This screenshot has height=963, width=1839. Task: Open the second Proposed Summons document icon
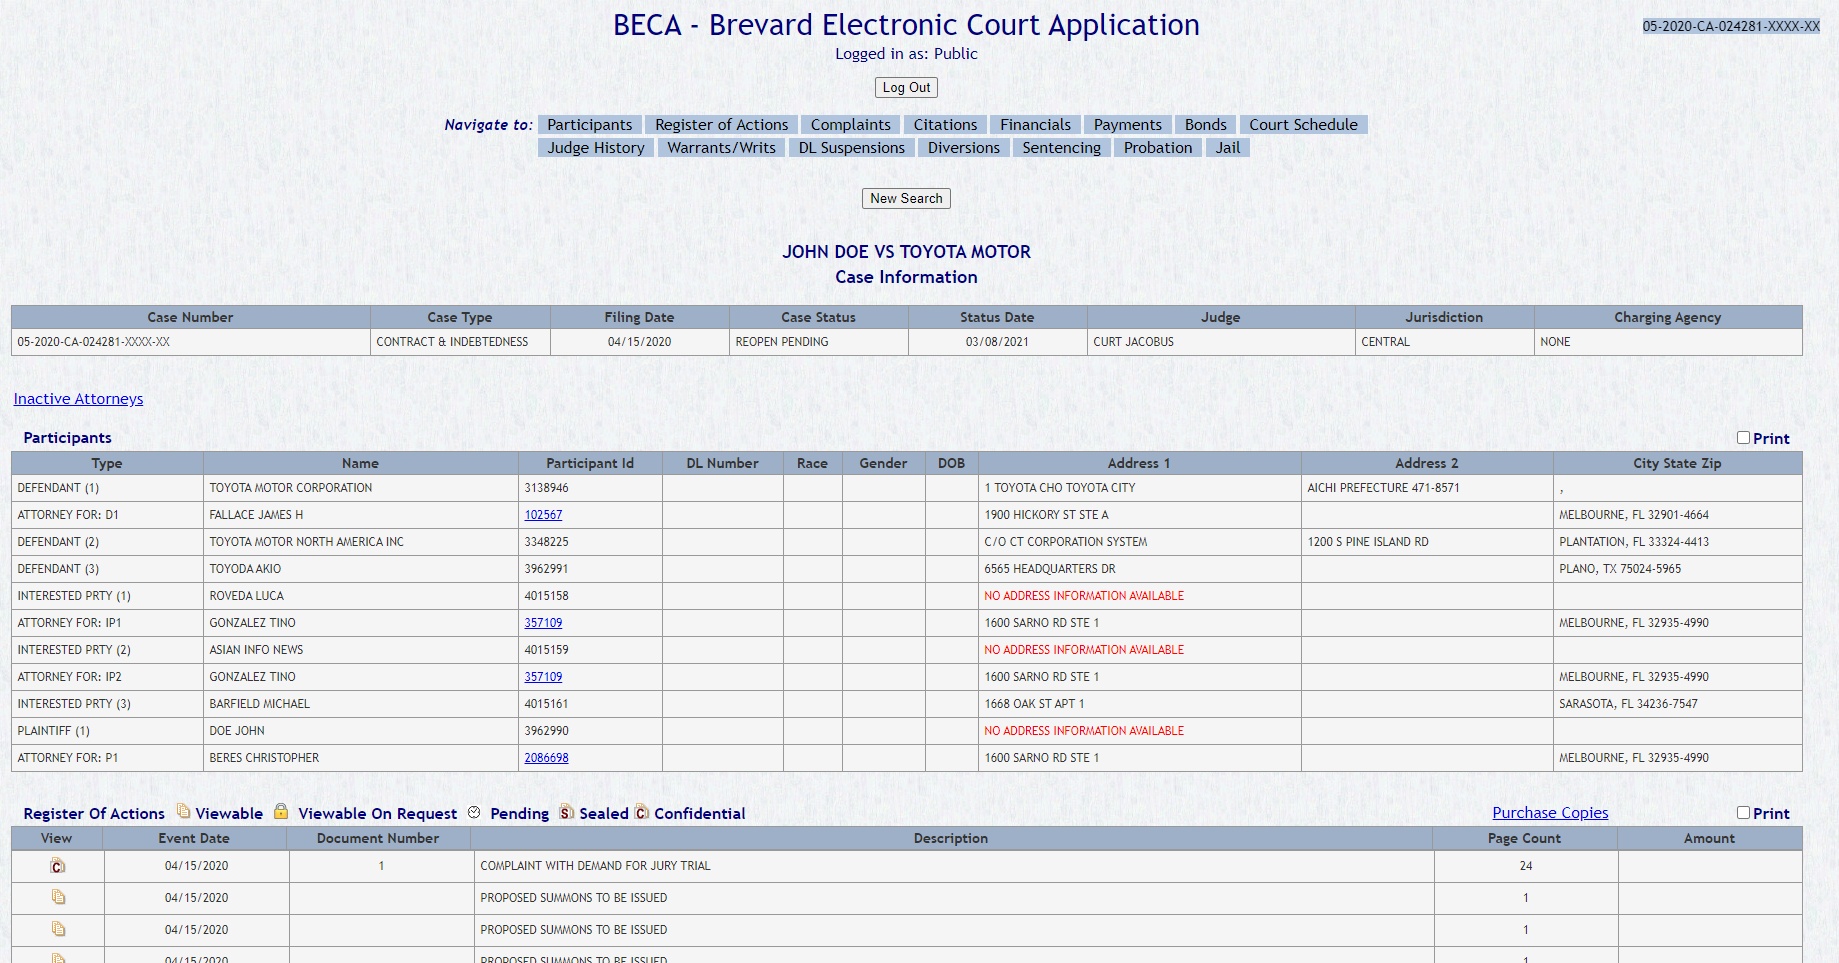pos(58,930)
